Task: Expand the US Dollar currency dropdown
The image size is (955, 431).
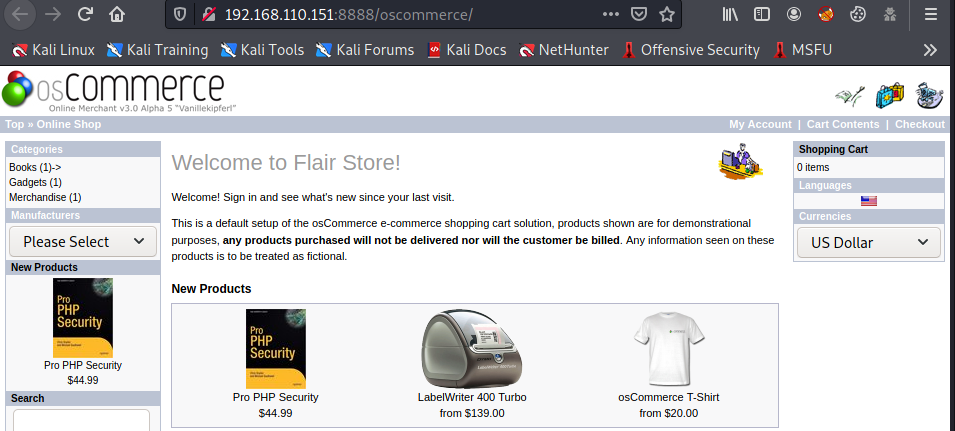Action: click(x=868, y=242)
